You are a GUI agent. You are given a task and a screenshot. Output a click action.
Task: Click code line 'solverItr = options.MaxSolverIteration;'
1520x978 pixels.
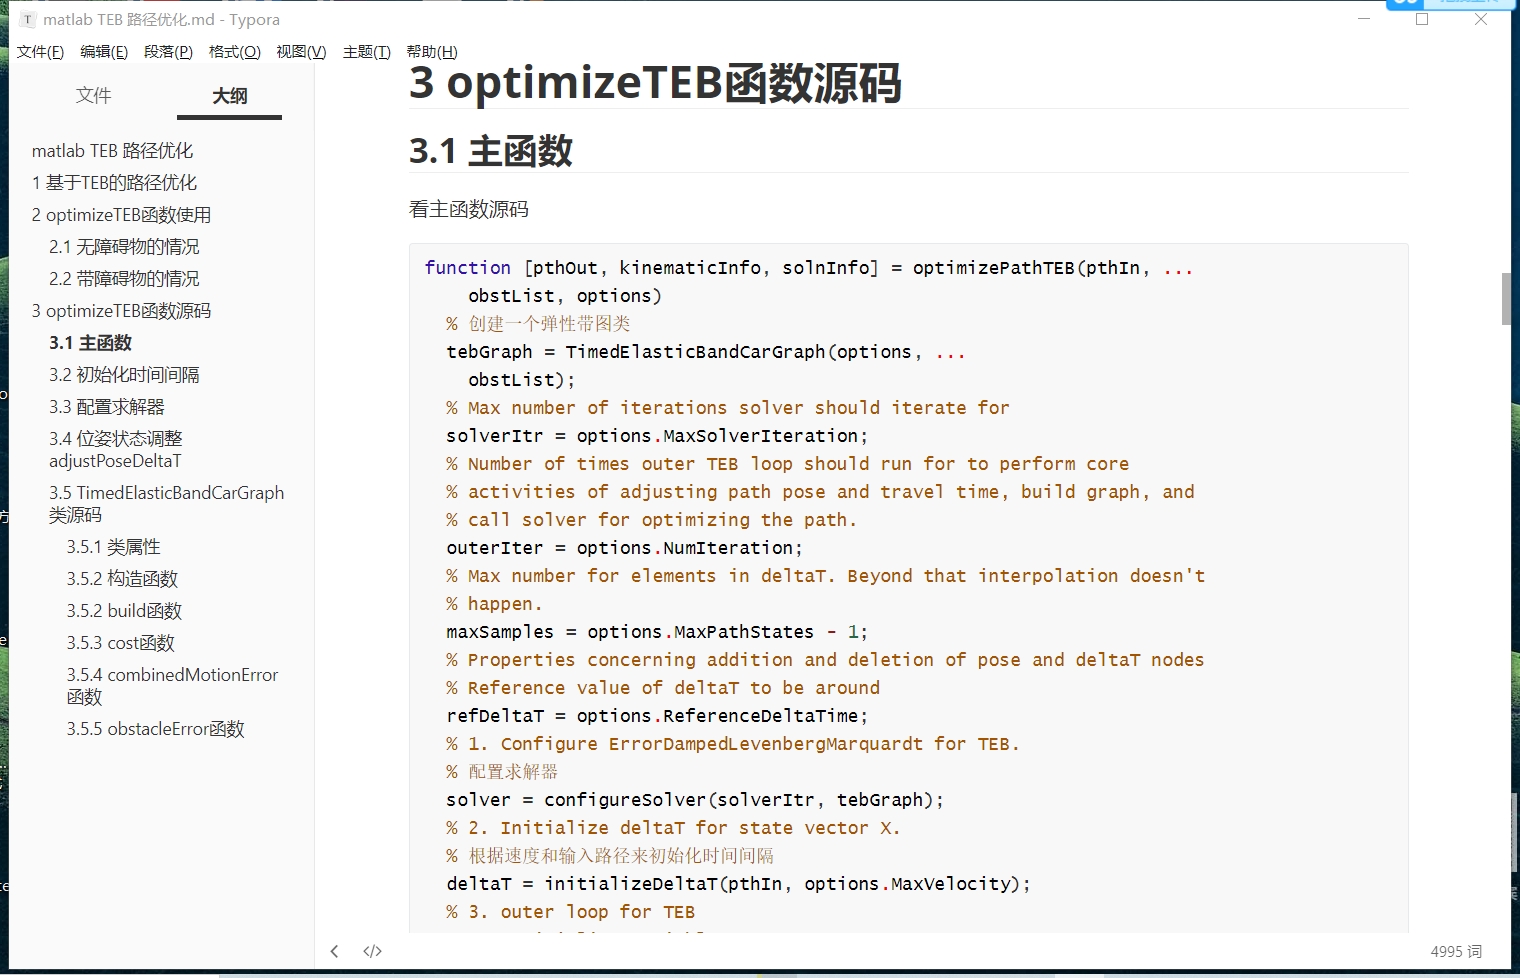(x=657, y=436)
